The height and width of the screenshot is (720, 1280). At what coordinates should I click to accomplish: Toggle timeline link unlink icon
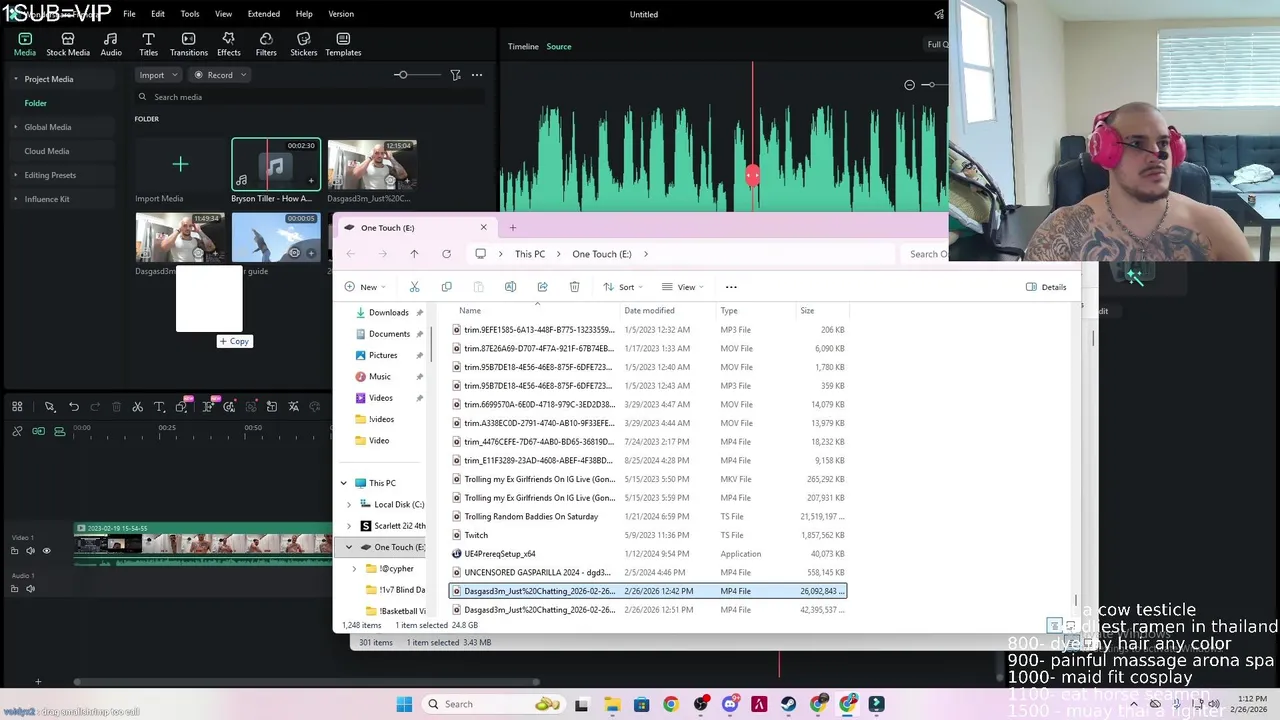(17, 431)
